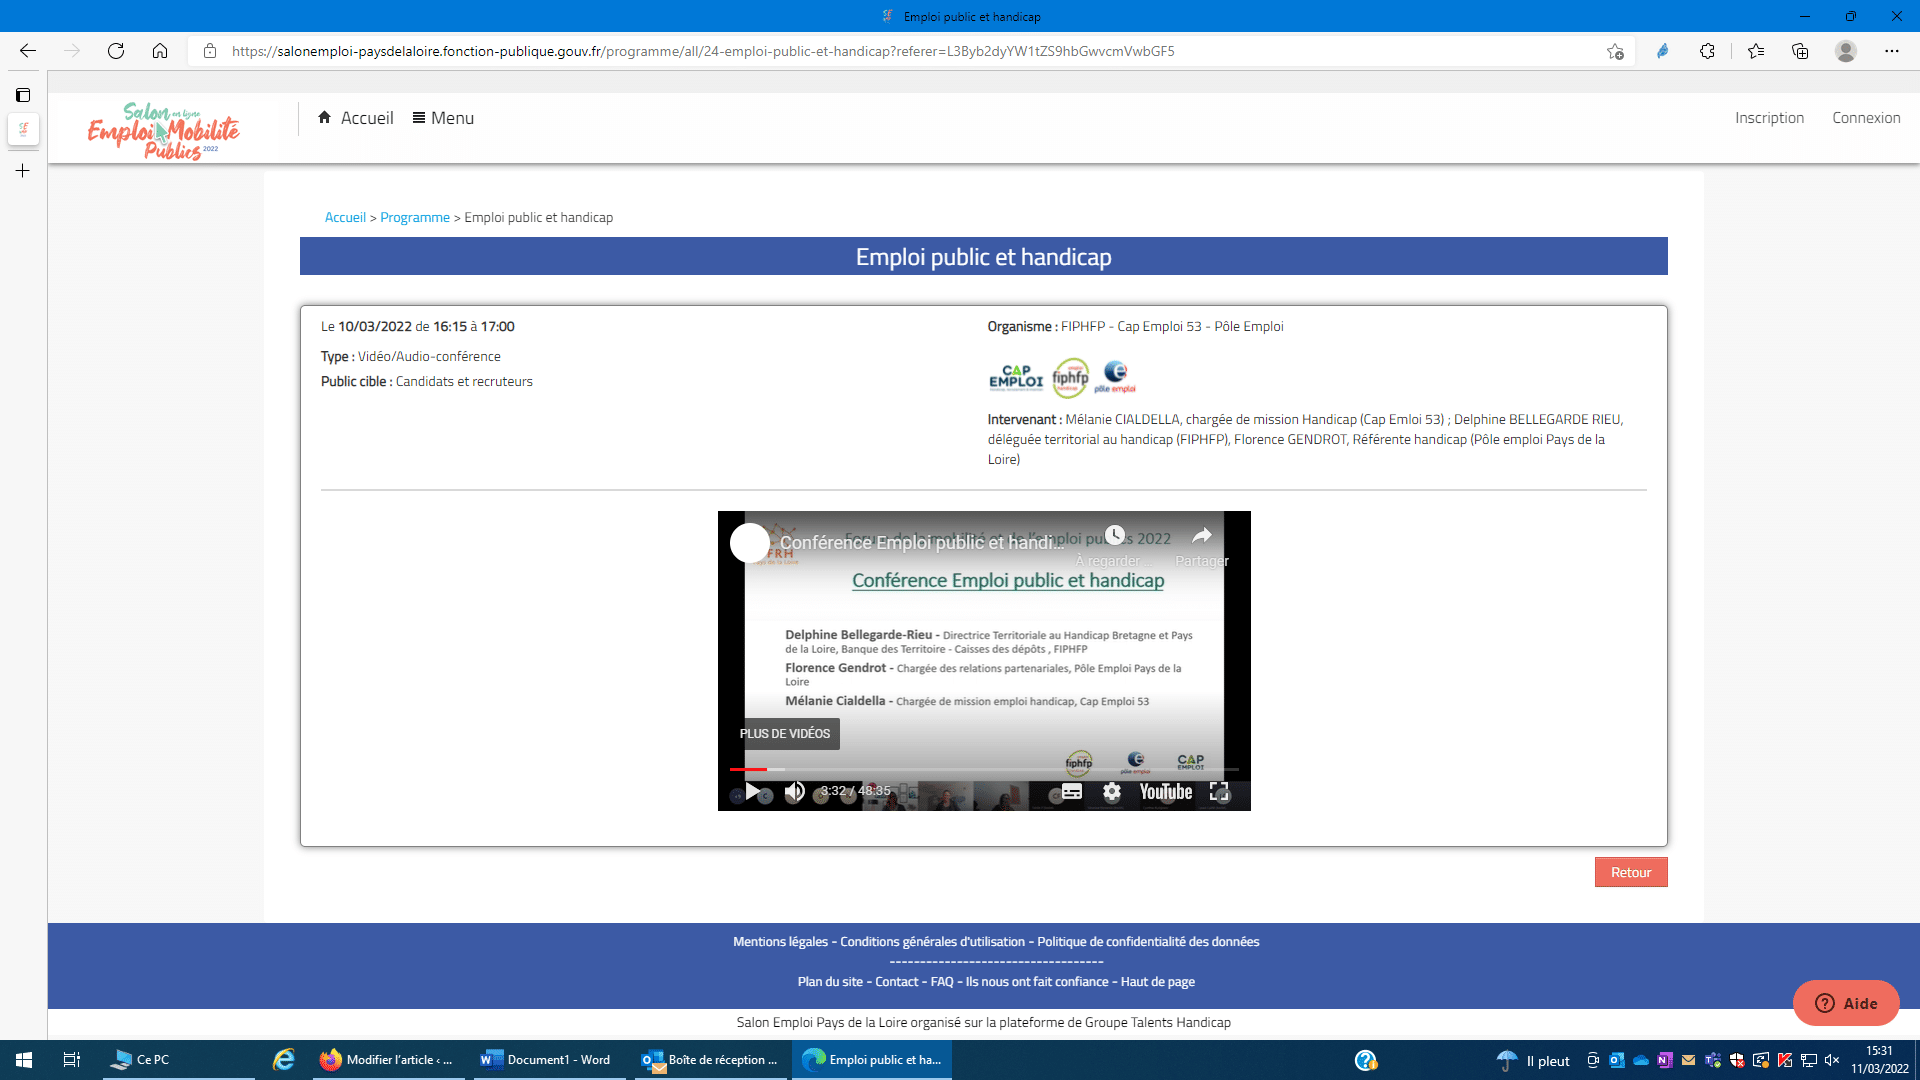Screen dimensions: 1920x1080
Task: Open the Menu hamburger in site header
Action: click(443, 118)
